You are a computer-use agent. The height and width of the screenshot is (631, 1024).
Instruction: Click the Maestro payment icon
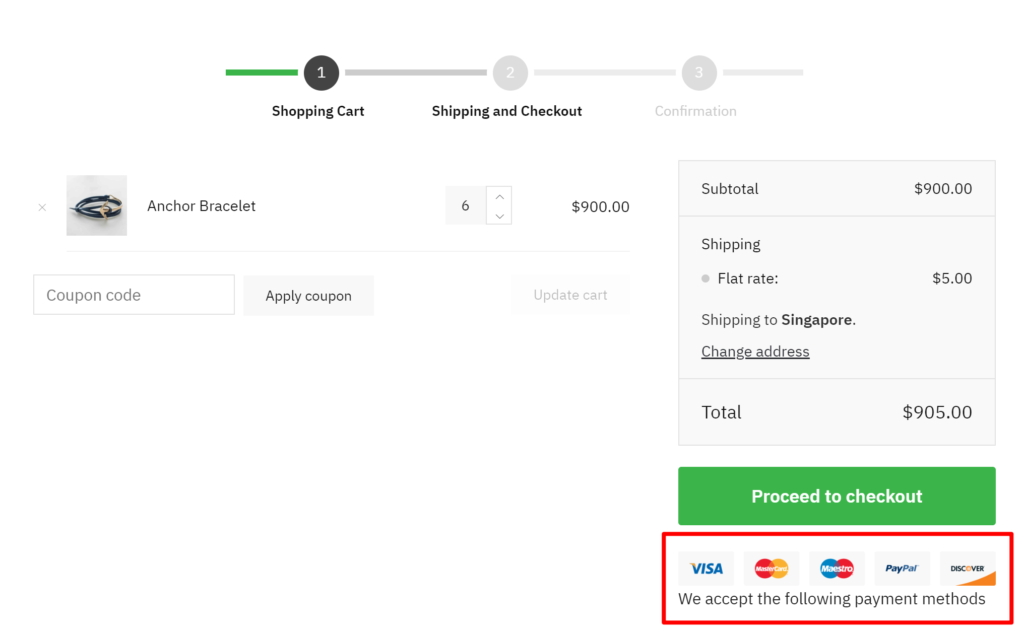[x=837, y=568]
